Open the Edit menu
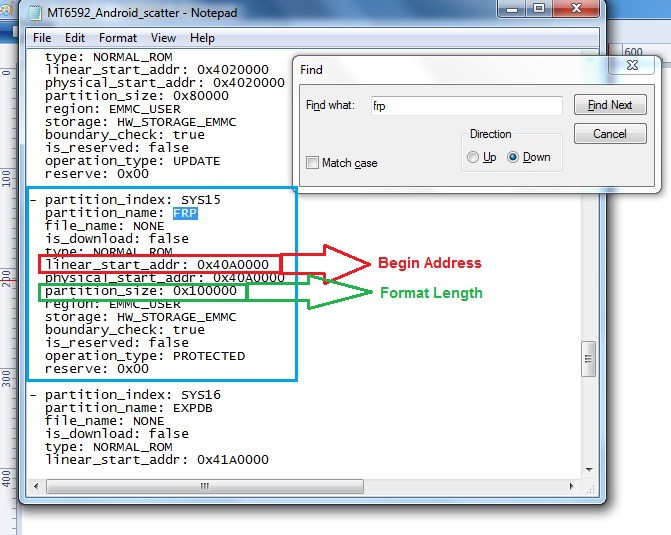The image size is (671, 535). (x=75, y=38)
